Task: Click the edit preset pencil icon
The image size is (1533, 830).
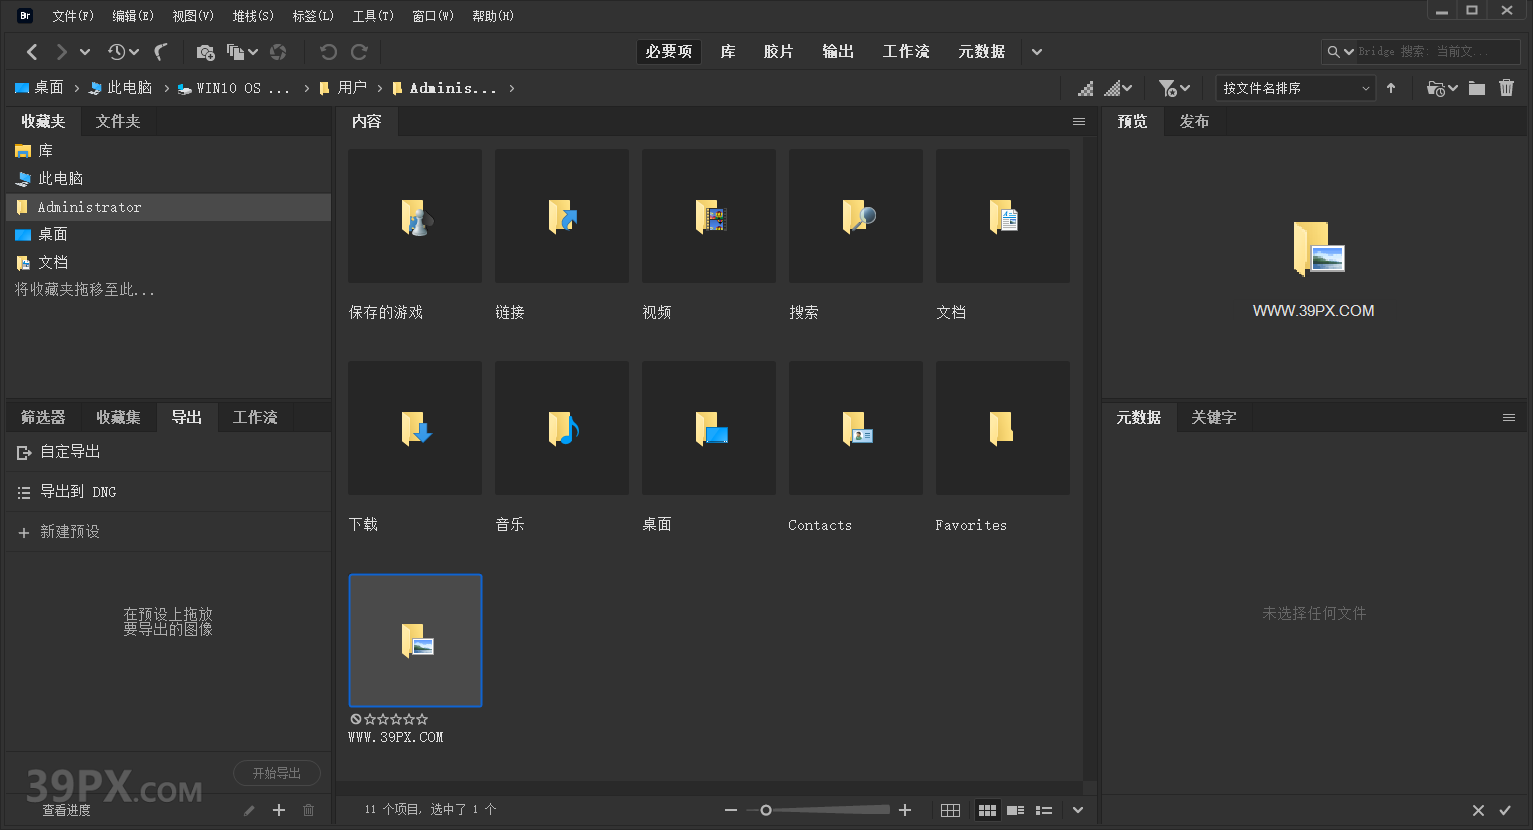Action: point(249,810)
